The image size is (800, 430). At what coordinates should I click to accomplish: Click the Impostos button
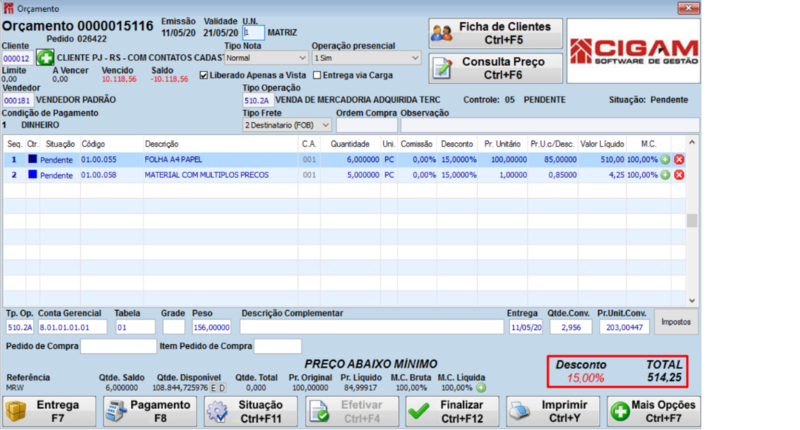pos(676,322)
